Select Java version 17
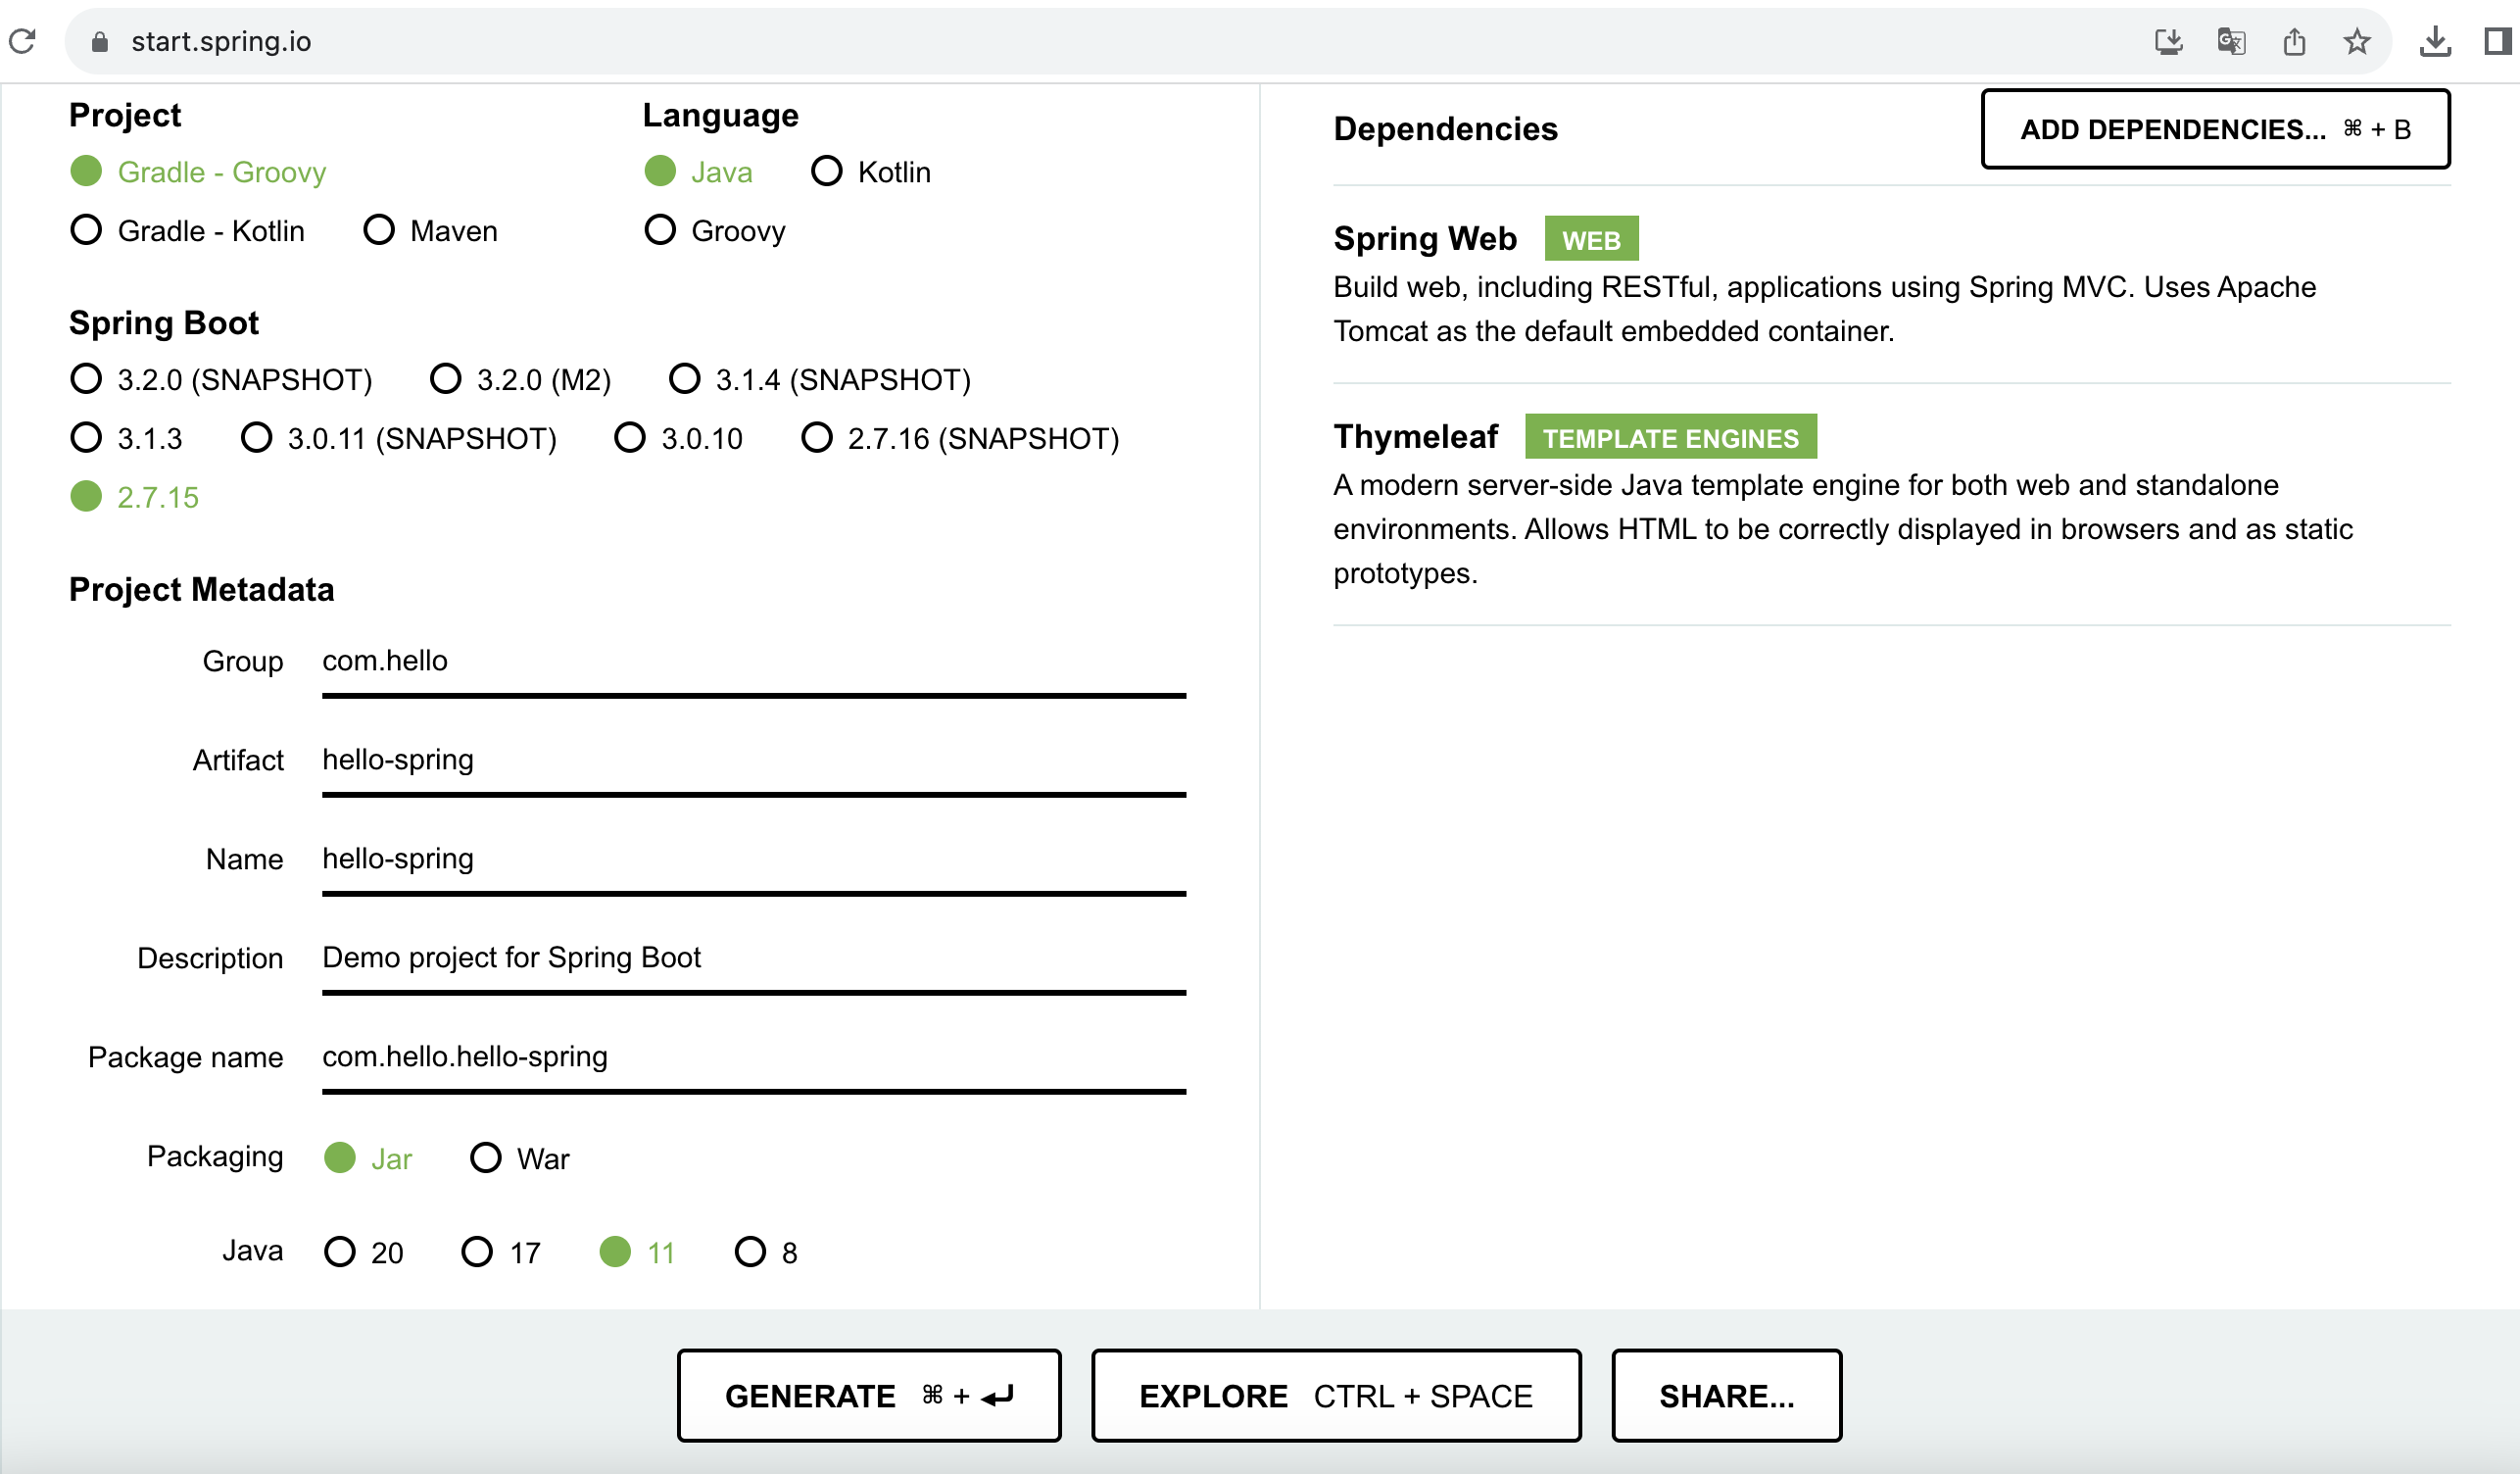This screenshot has width=2520, height=1474. (501, 1252)
